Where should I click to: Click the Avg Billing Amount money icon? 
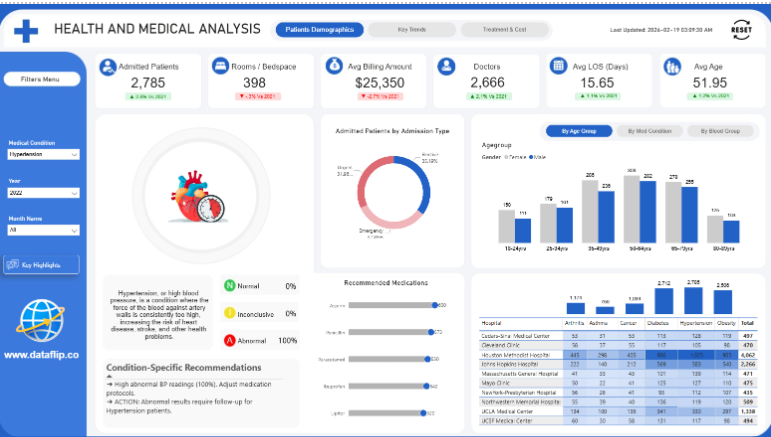coord(335,66)
